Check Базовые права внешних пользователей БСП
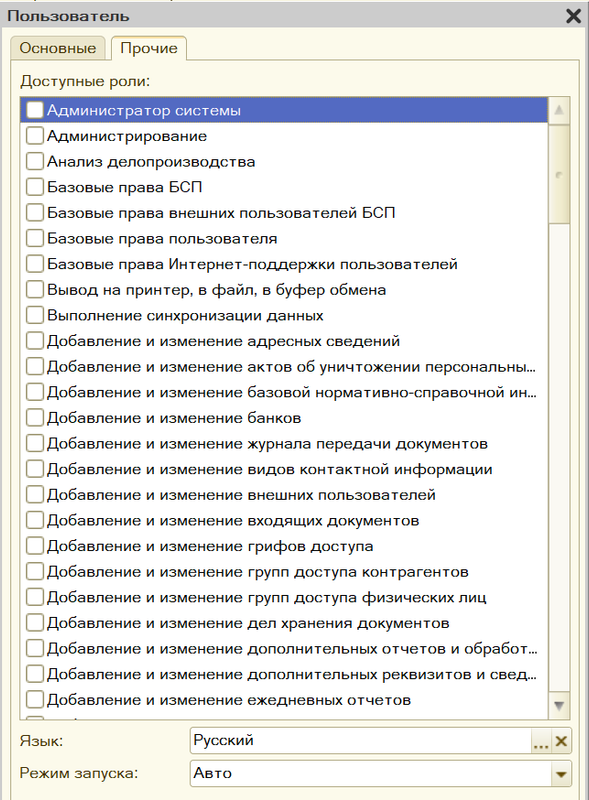The height and width of the screenshot is (800, 589). pyautogui.click(x=35, y=212)
